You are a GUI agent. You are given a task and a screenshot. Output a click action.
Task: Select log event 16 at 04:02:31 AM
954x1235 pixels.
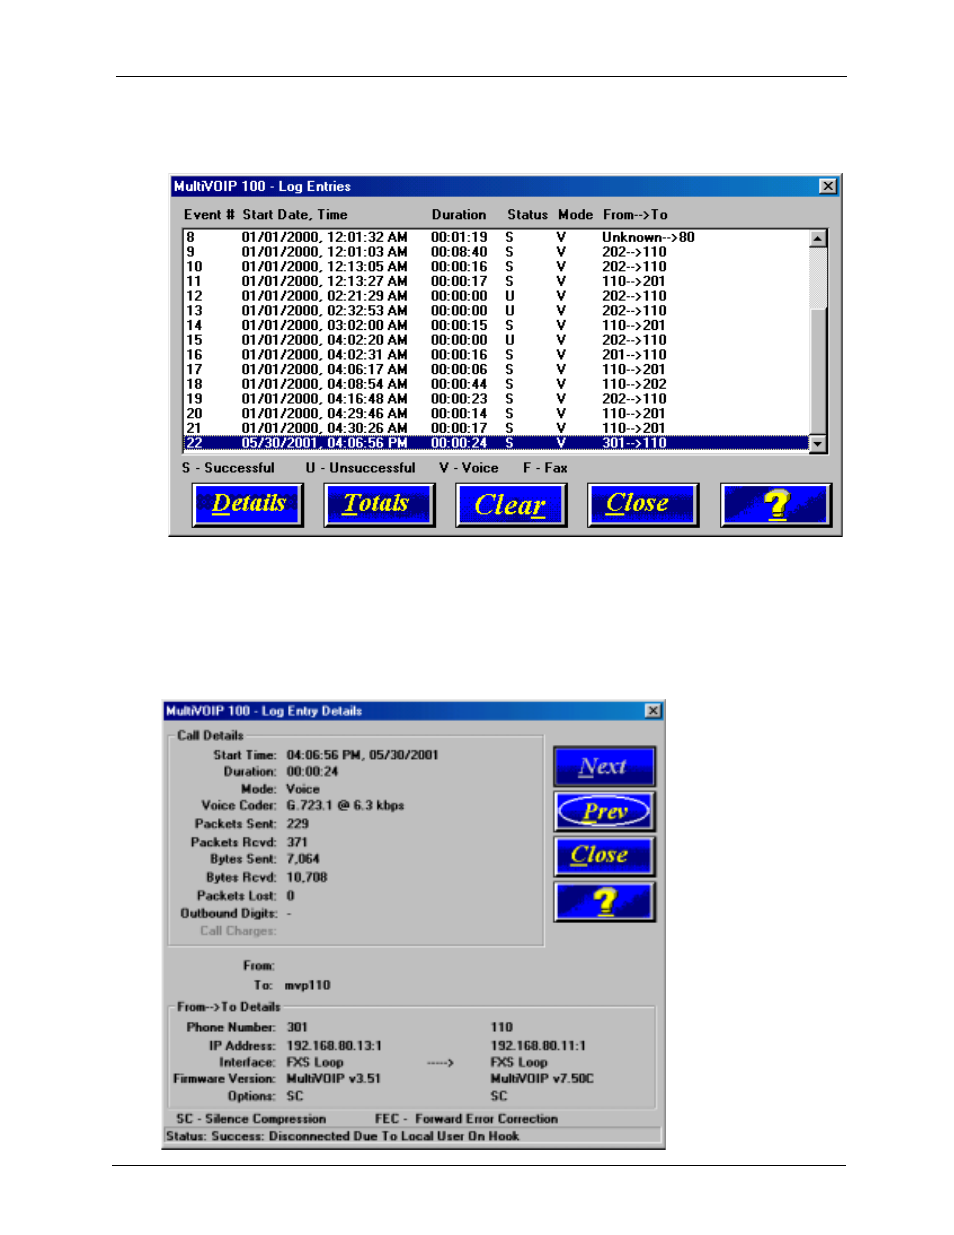coord(496,355)
